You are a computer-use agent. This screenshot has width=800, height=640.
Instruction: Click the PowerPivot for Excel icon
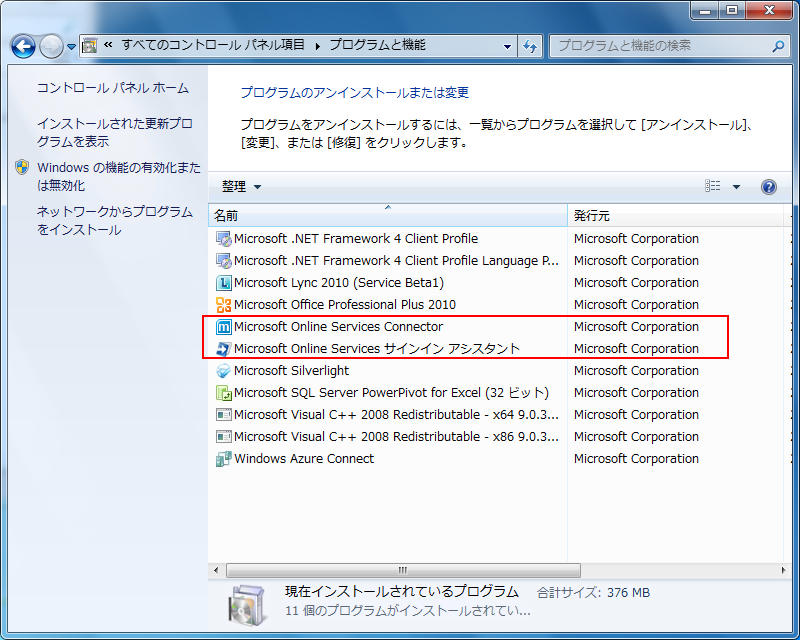[223, 392]
